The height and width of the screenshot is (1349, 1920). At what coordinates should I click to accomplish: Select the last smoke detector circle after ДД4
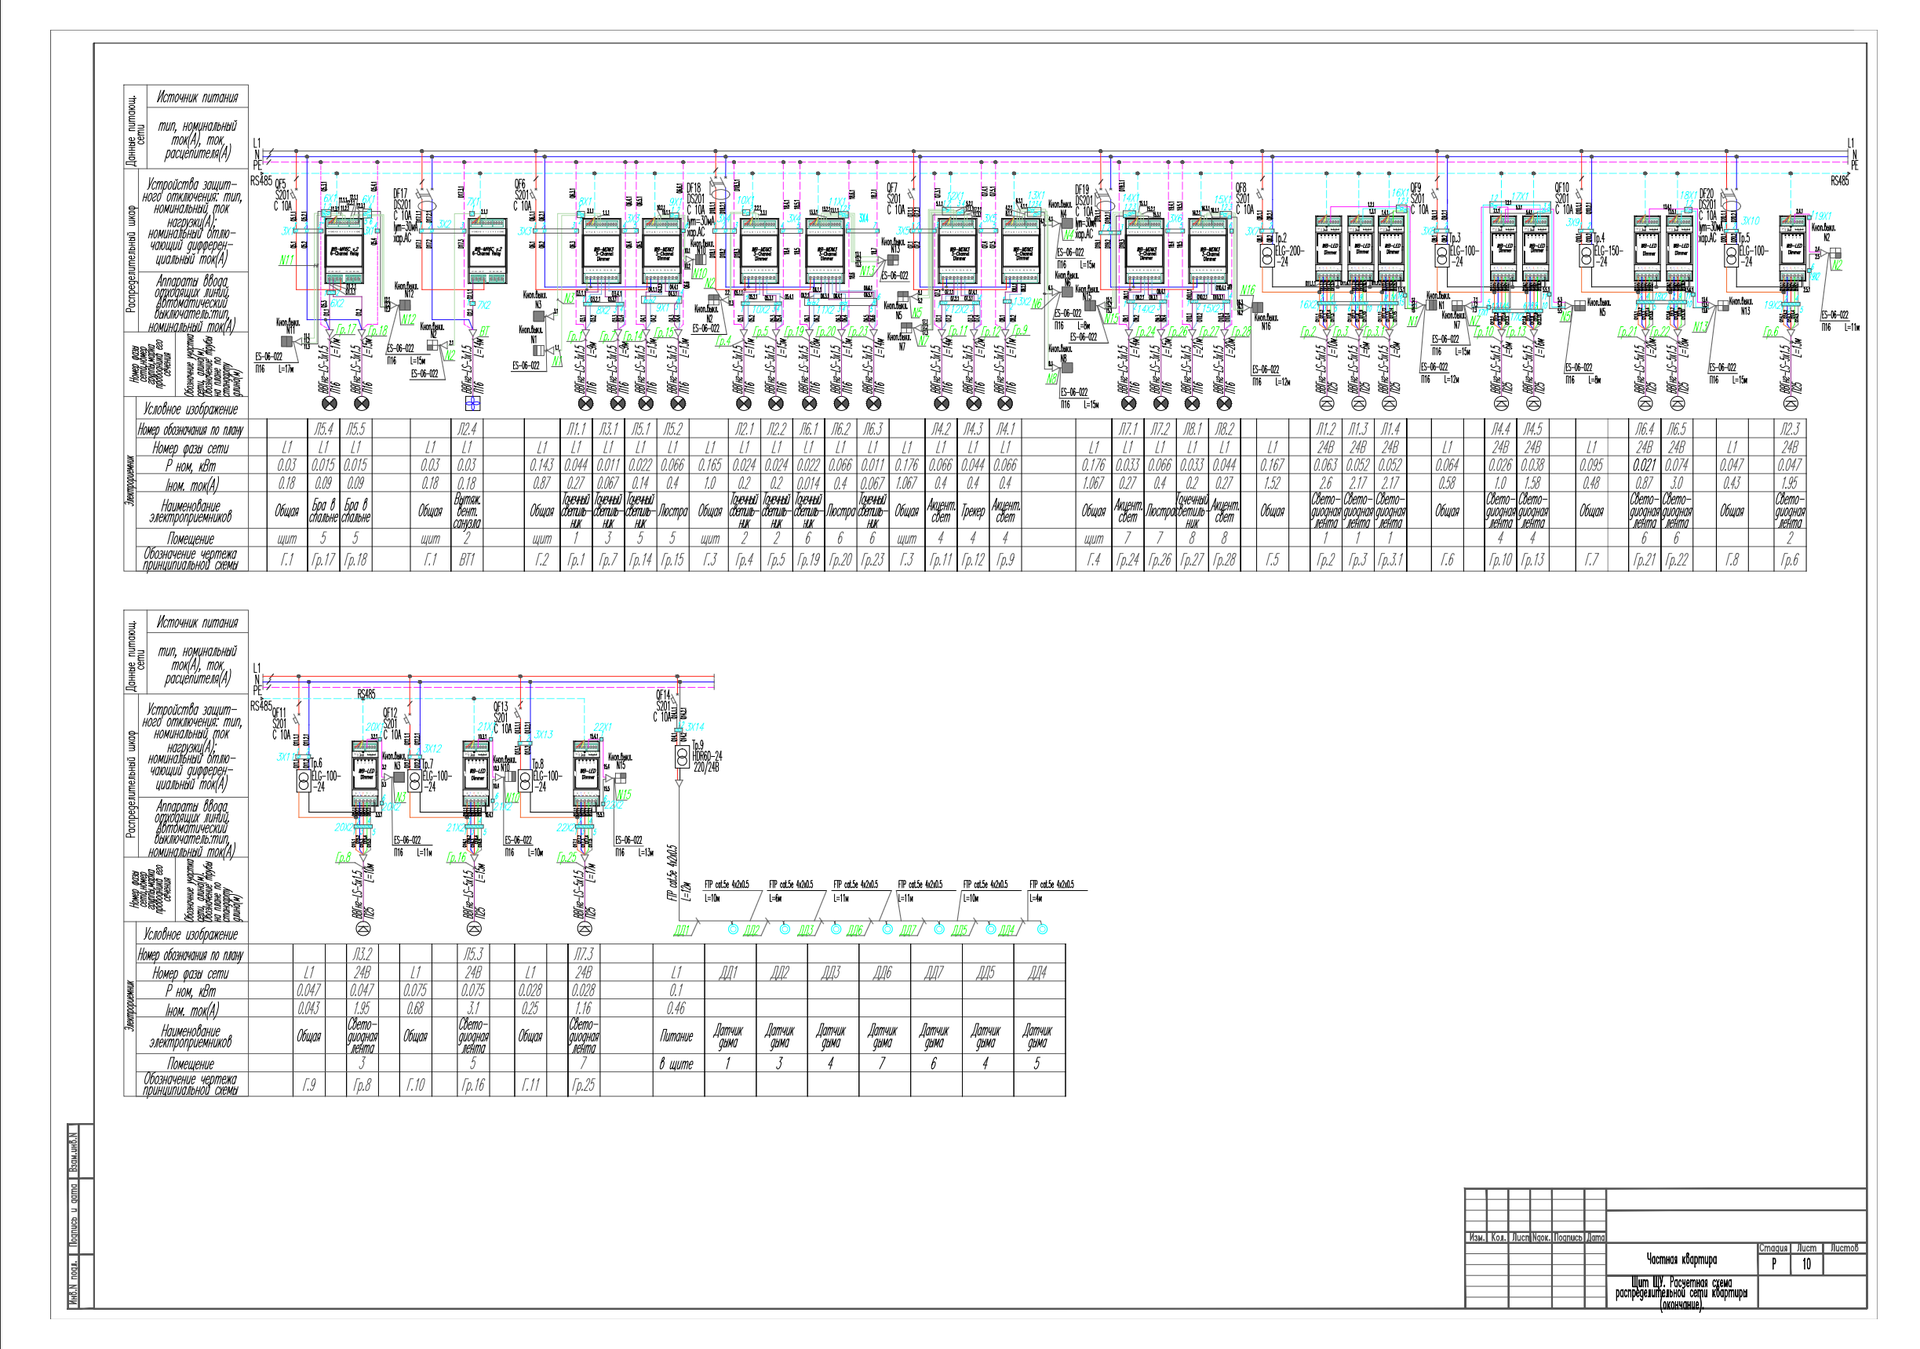(1042, 929)
